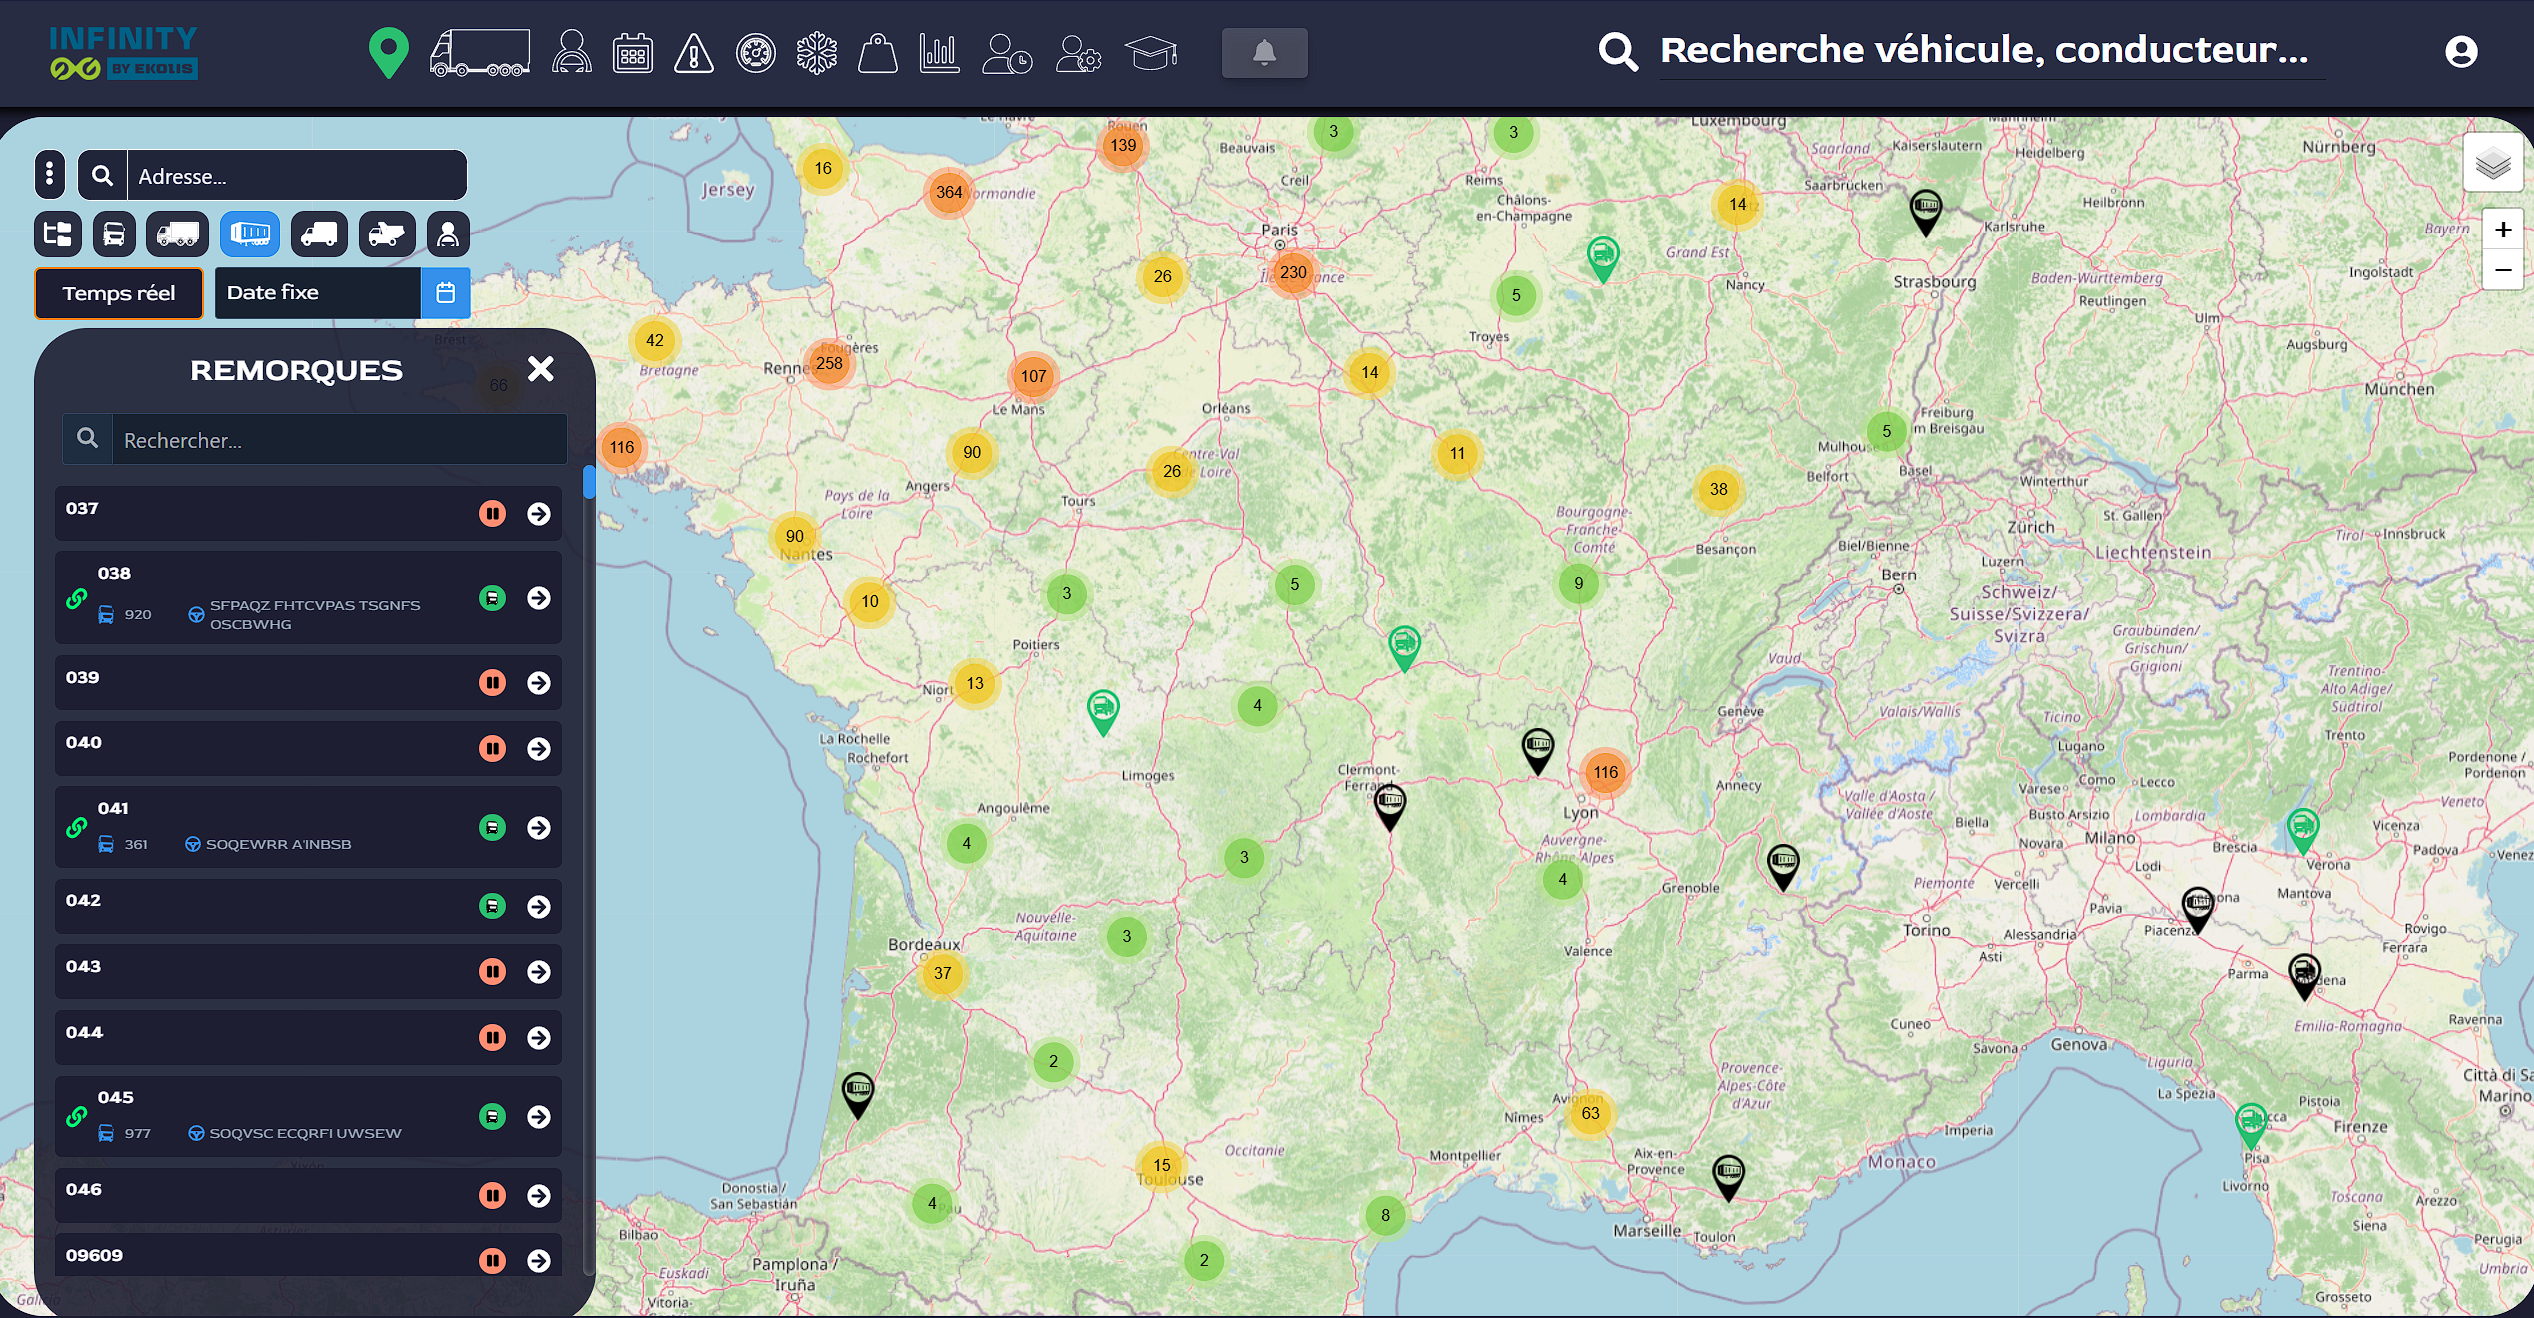Zoom in on the map

[2502, 230]
